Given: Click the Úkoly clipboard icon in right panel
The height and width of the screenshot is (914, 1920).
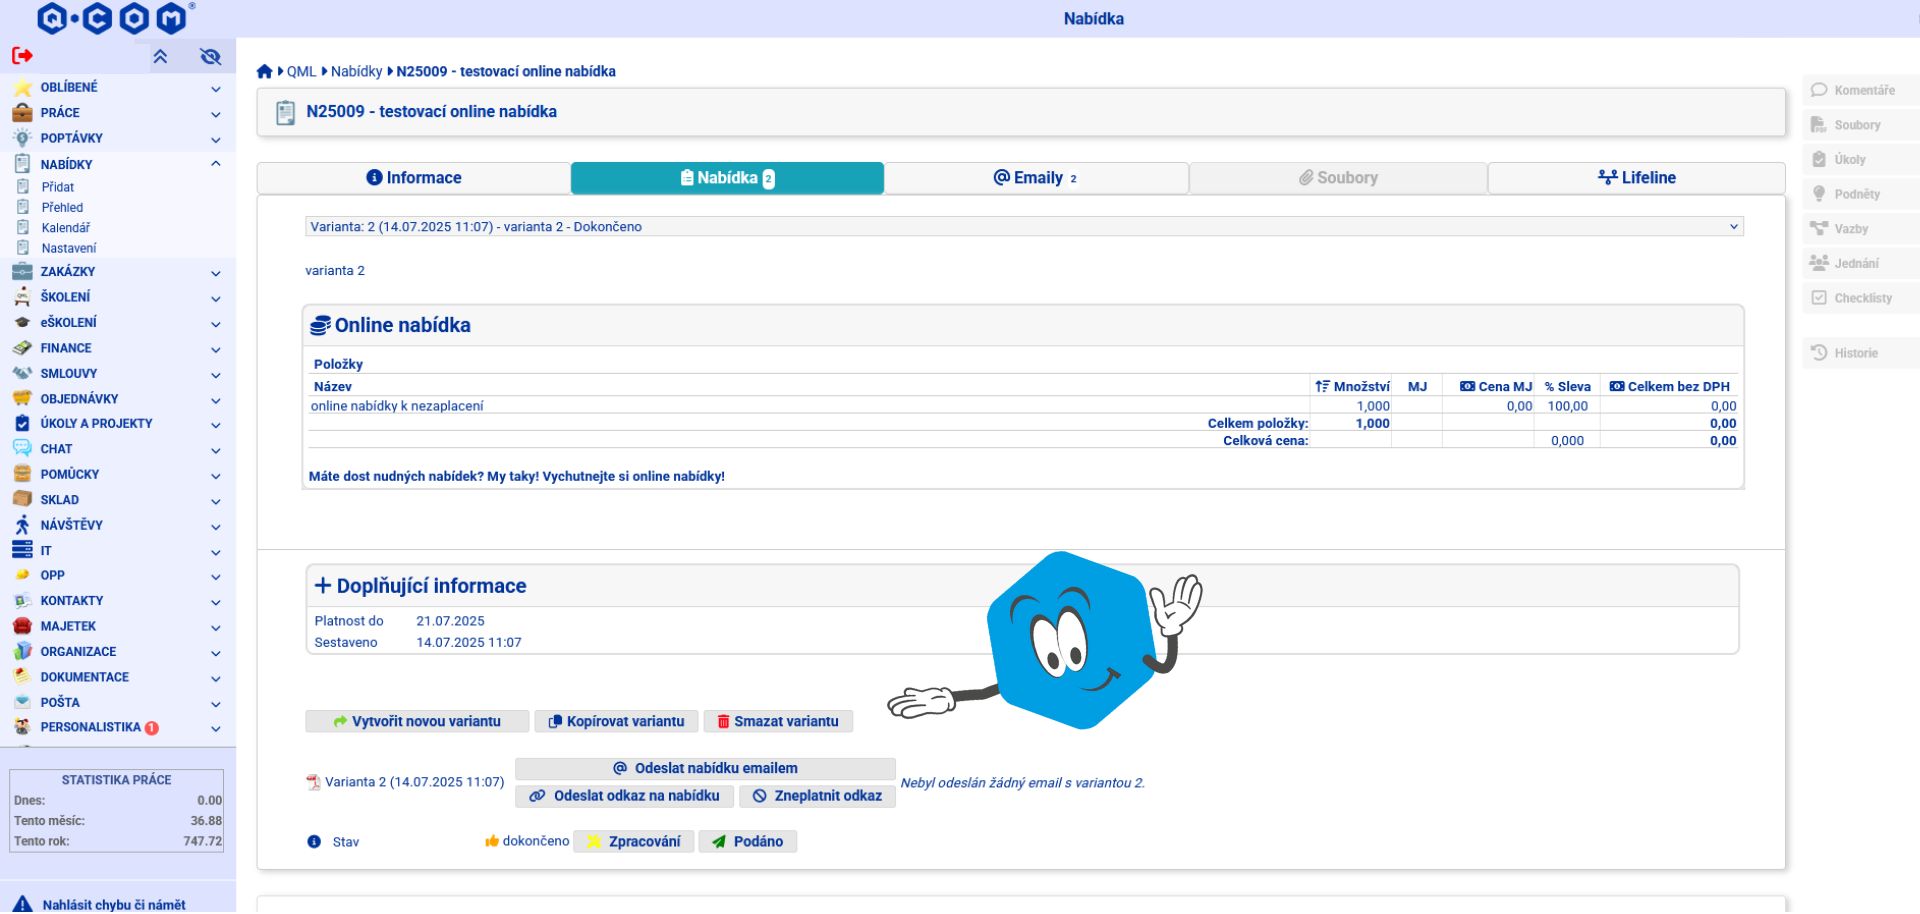Looking at the screenshot, I should click(1819, 159).
